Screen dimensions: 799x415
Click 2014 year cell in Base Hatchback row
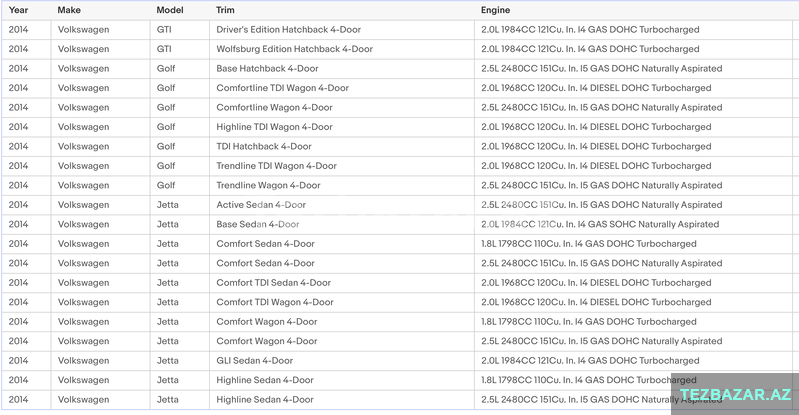[x=18, y=68]
